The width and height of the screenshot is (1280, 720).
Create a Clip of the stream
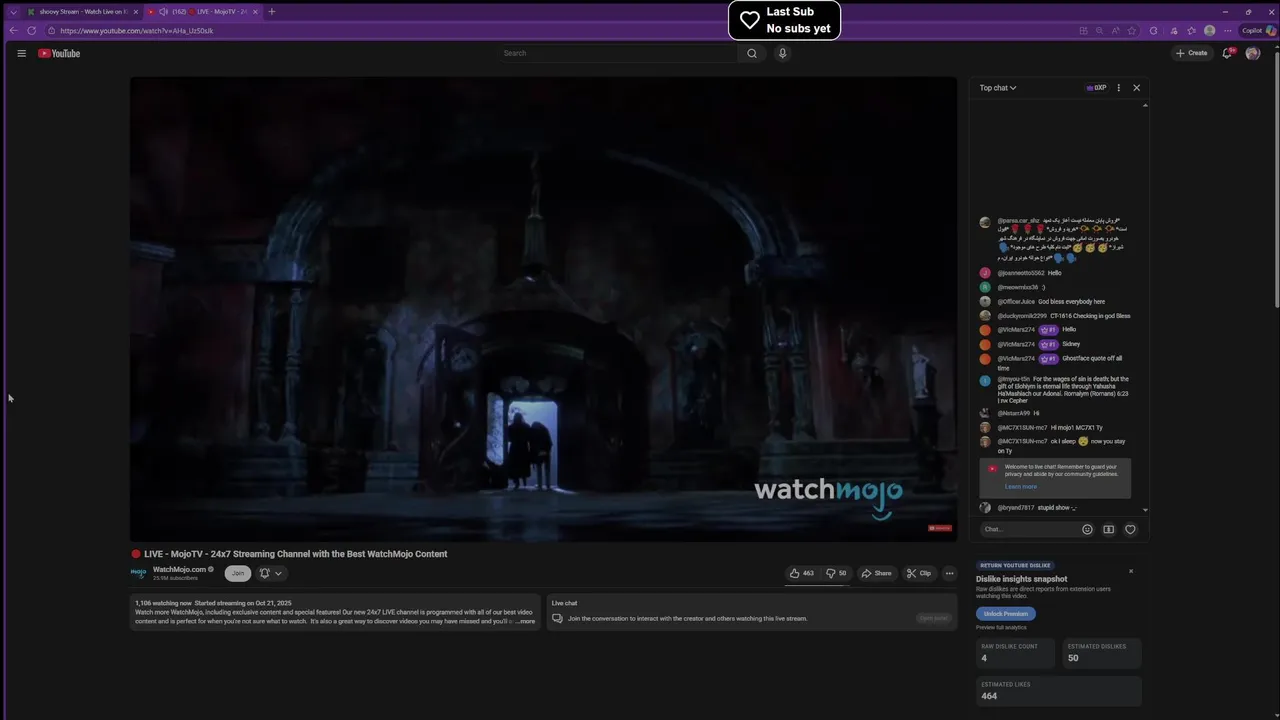(x=919, y=573)
